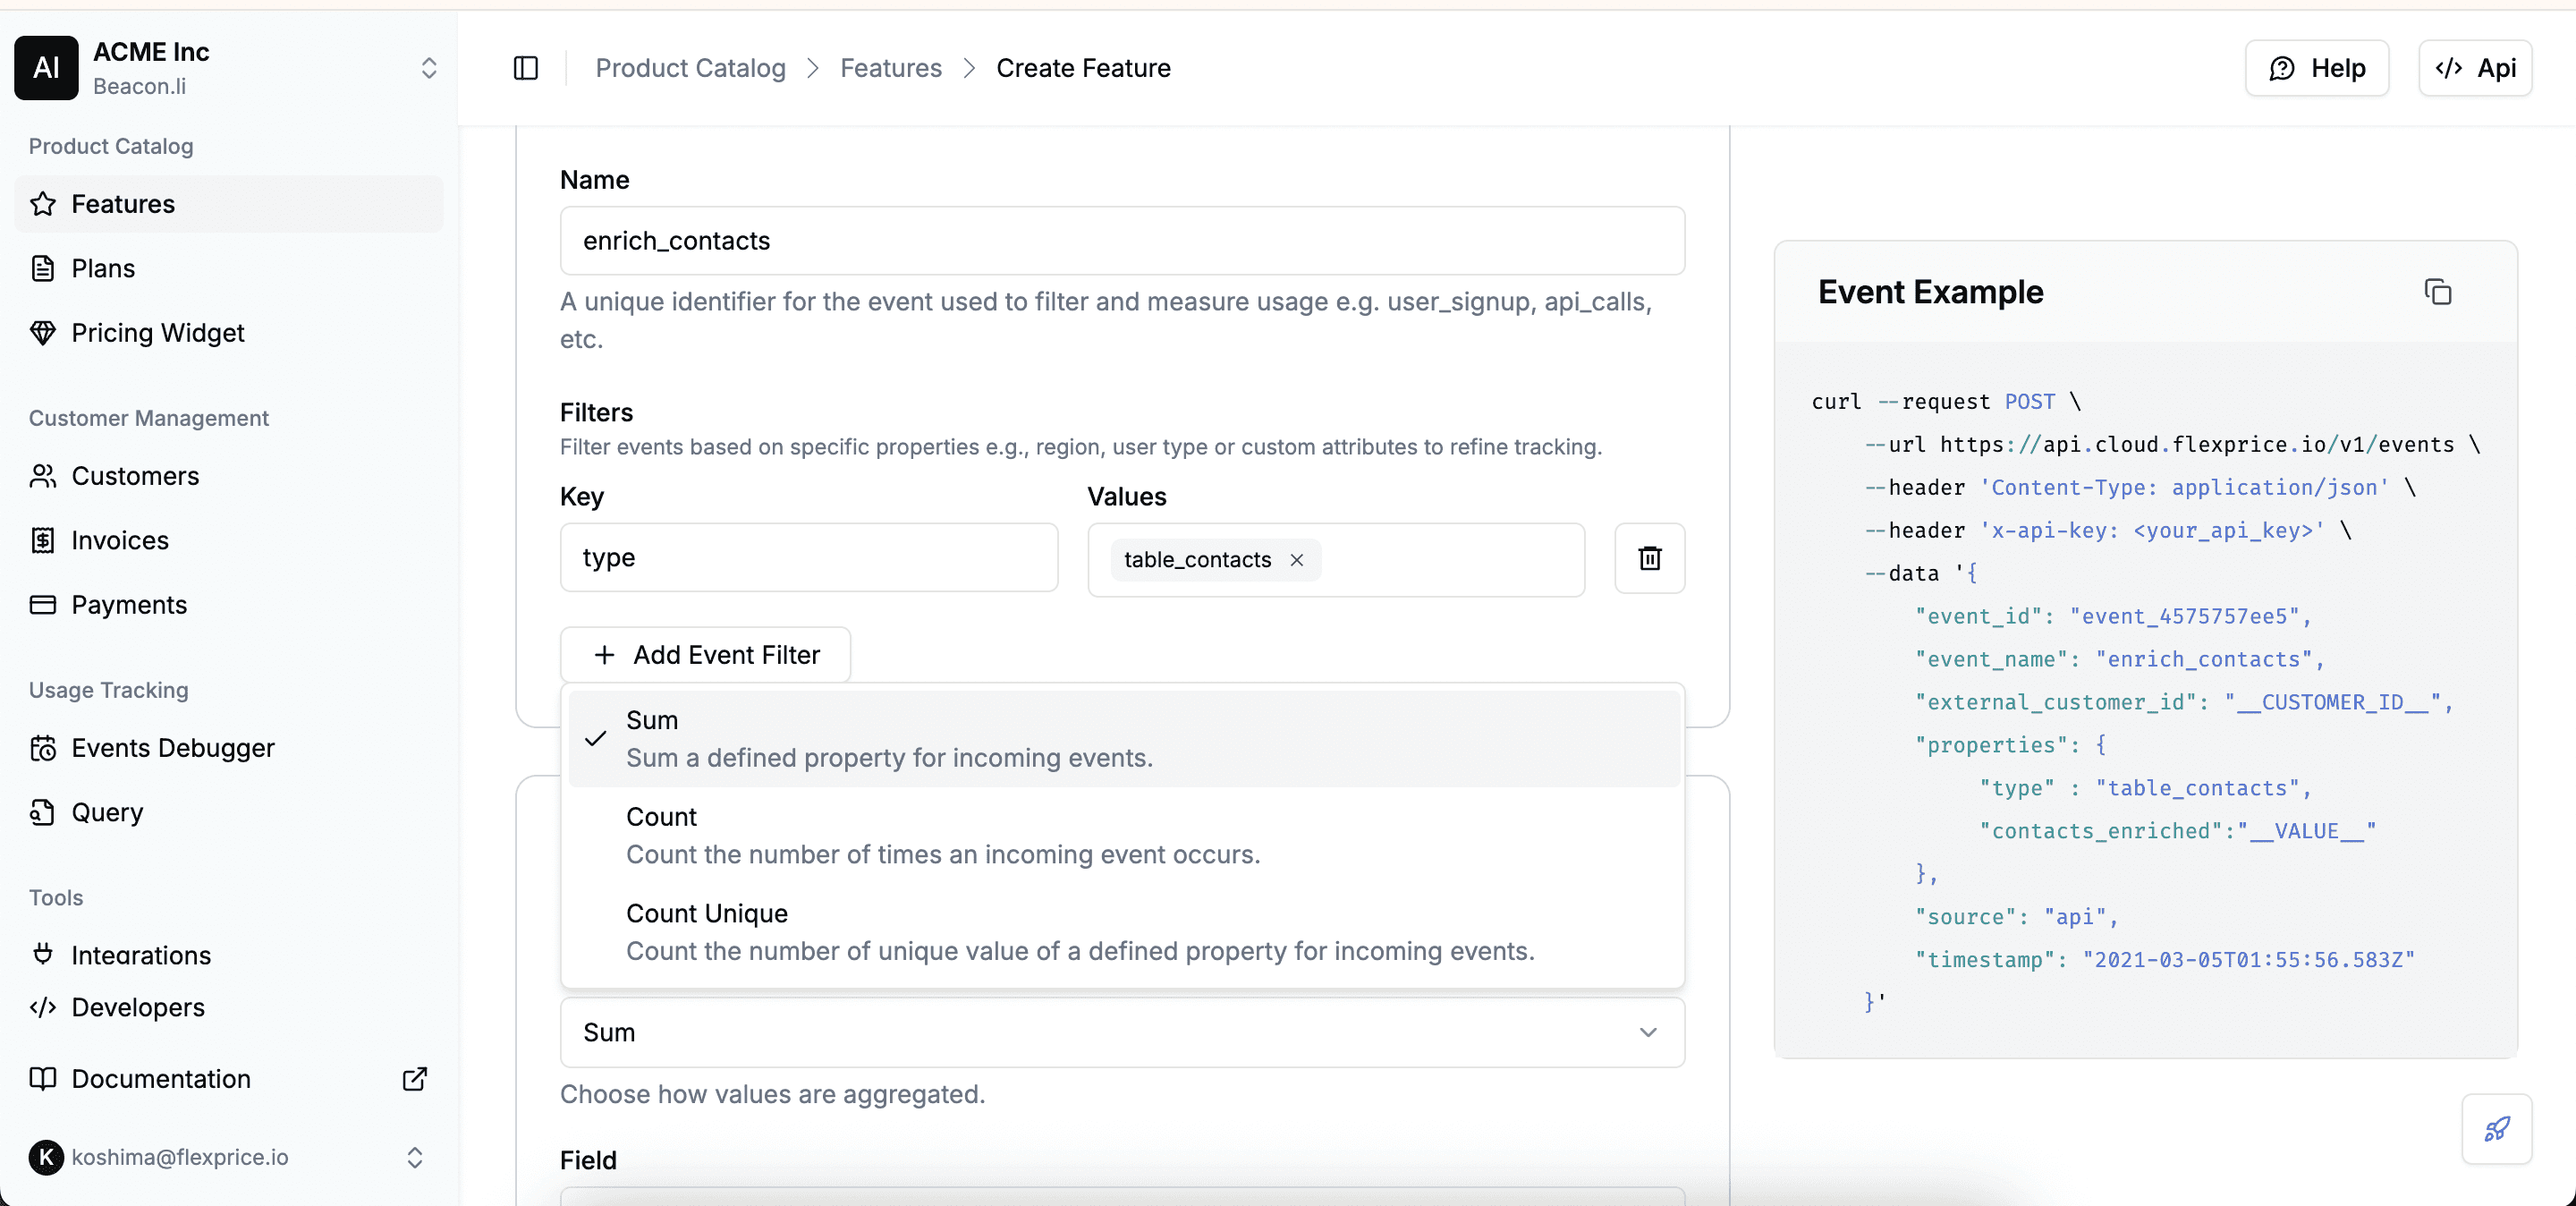Click the Values field with table_contacts
2576x1206 pixels.
[x=1335, y=559]
